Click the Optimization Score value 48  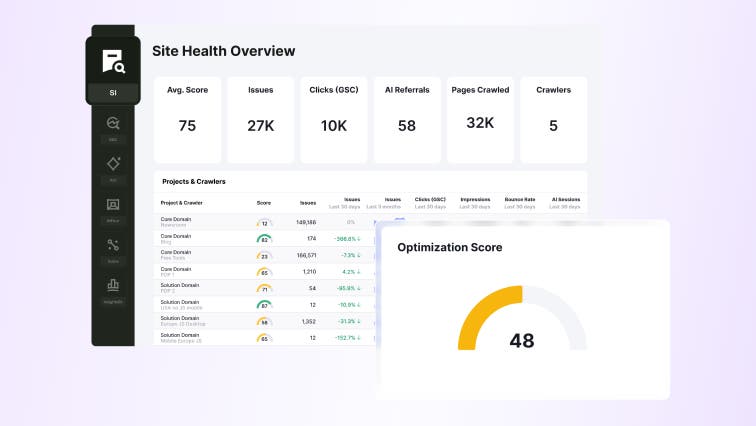coord(522,341)
